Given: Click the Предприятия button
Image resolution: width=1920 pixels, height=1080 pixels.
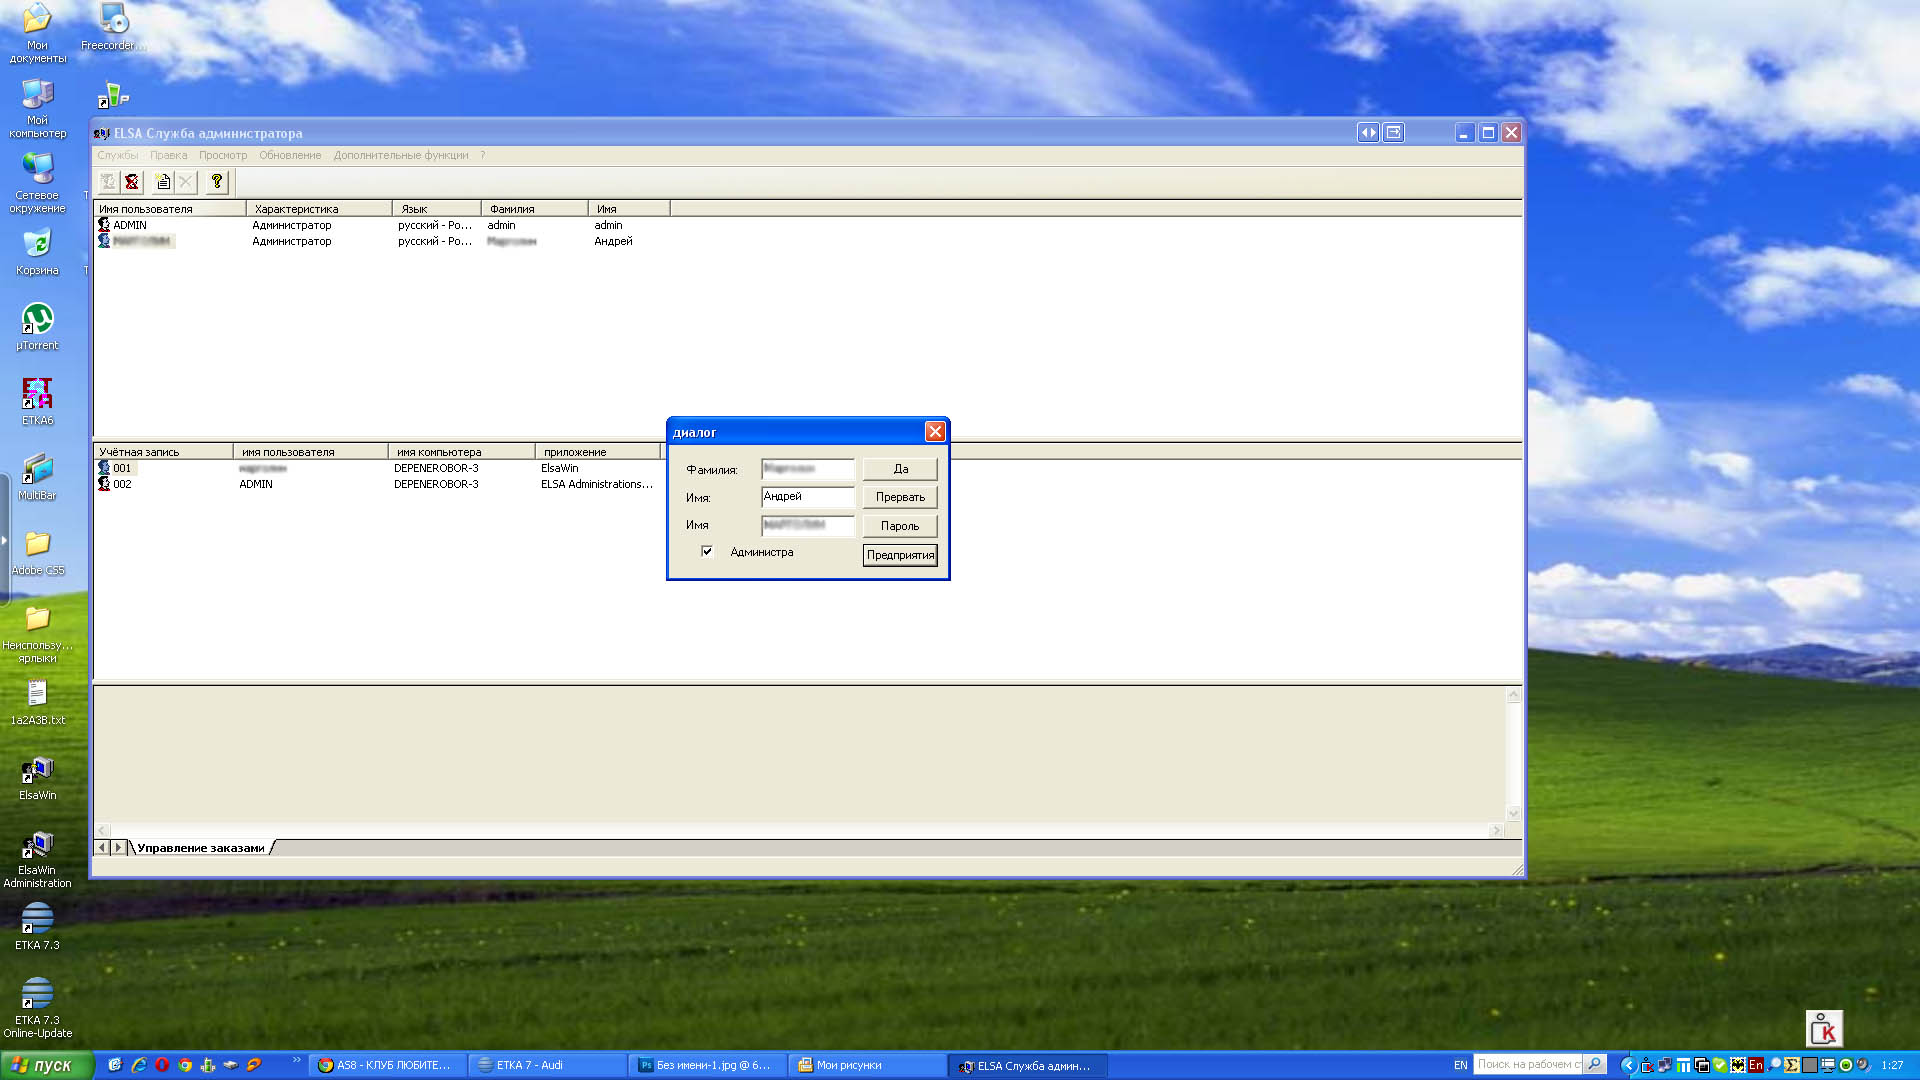Looking at the screenshot, I should click(900, 555).
